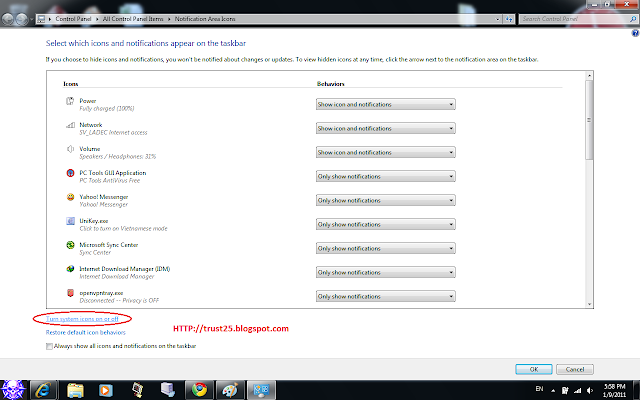Click text 'PC Tools AntiVirus Free'
The width and height of the screenshot is (640, 400).
coord(109,180)
